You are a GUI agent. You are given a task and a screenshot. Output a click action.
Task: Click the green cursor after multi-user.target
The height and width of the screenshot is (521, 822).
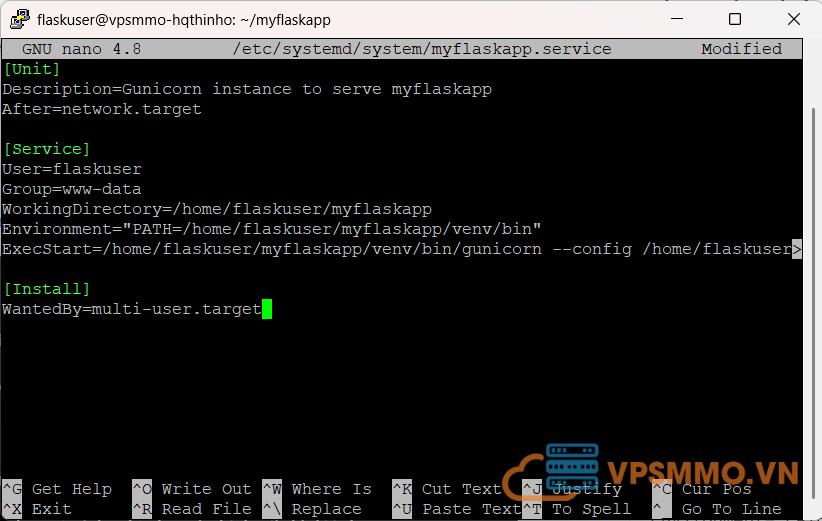(x=267, y=309)
